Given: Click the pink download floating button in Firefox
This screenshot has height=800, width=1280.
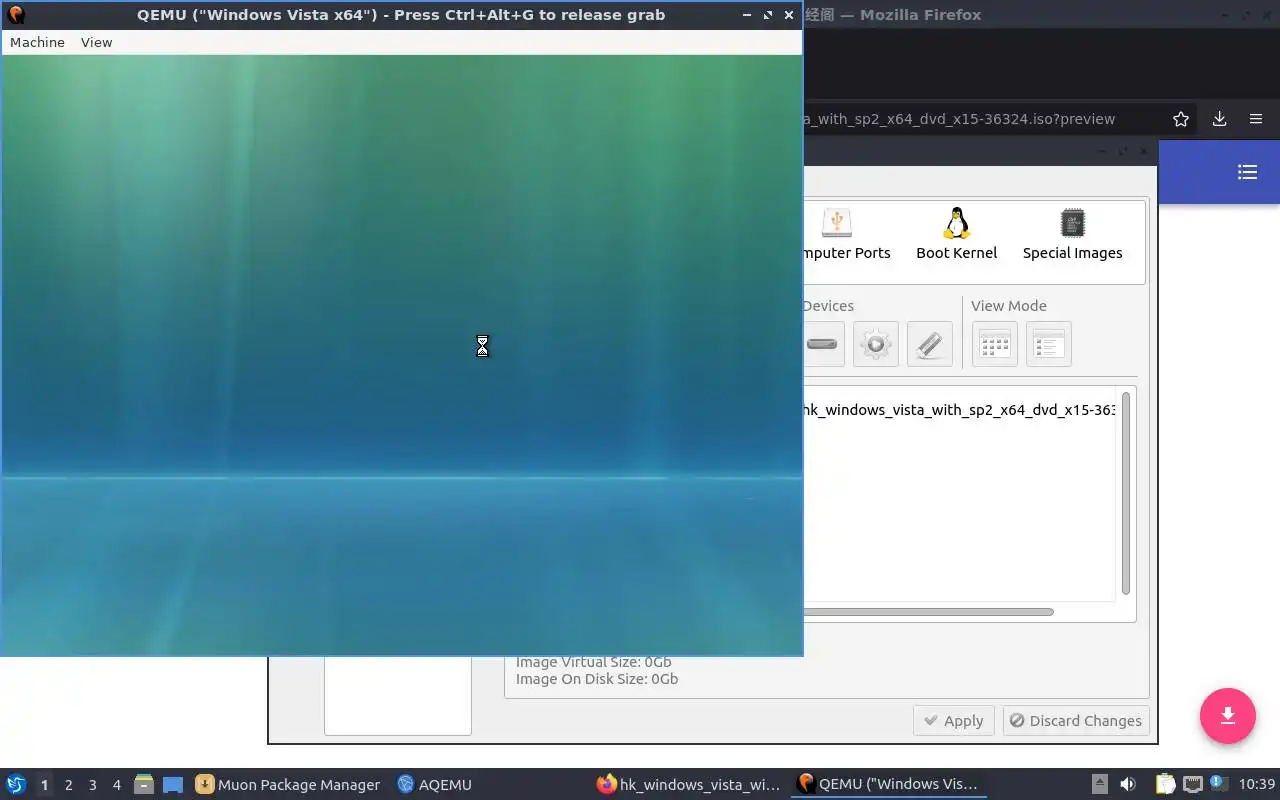Looking at the screenshot, I should pos(1228,716).
